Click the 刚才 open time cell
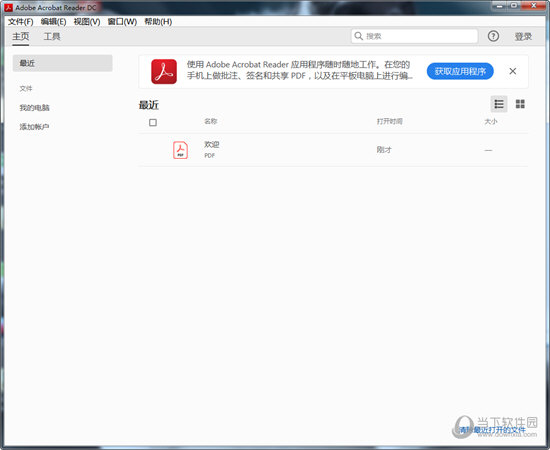 [384, 150]
